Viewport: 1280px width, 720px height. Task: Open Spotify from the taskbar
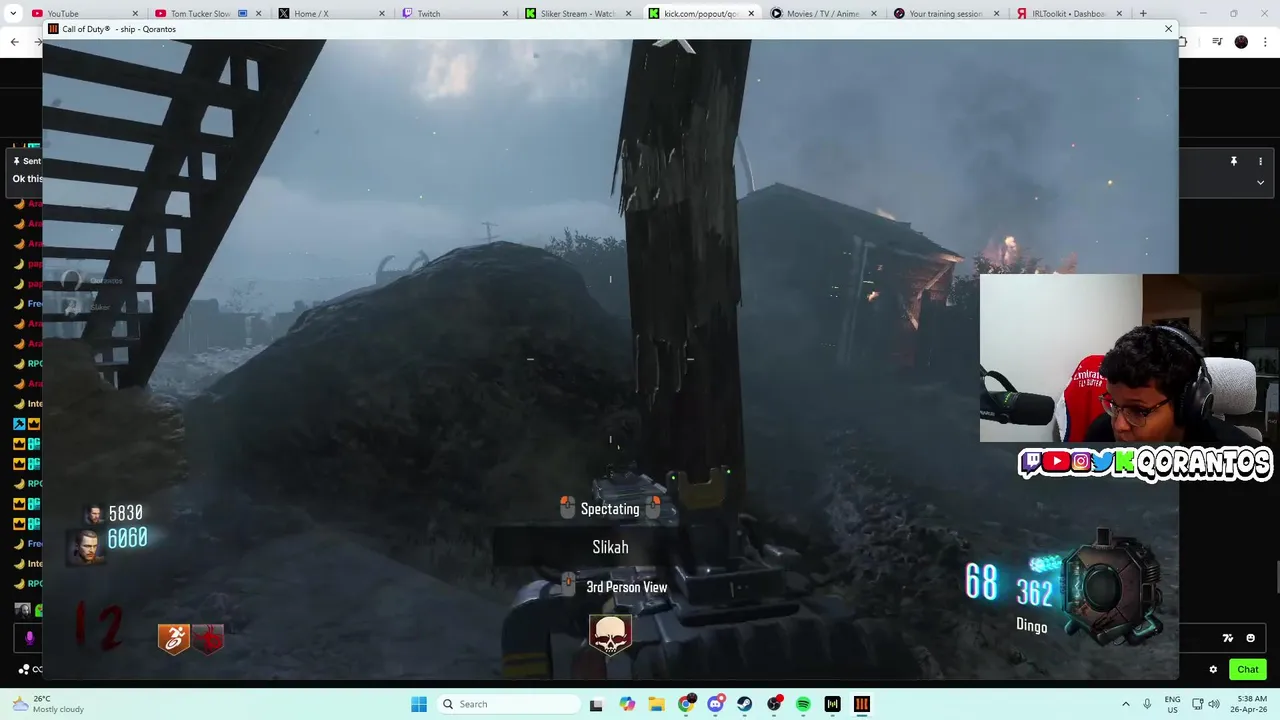[x=803, y=704]
